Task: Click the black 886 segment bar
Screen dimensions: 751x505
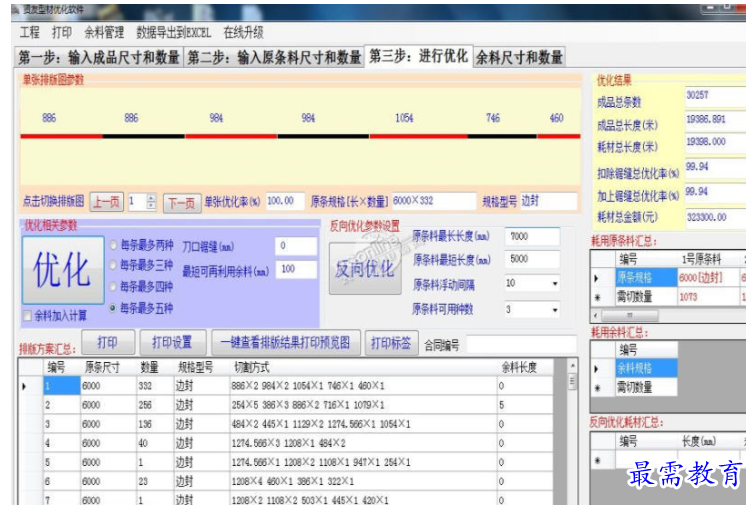Action: (144, 137)
